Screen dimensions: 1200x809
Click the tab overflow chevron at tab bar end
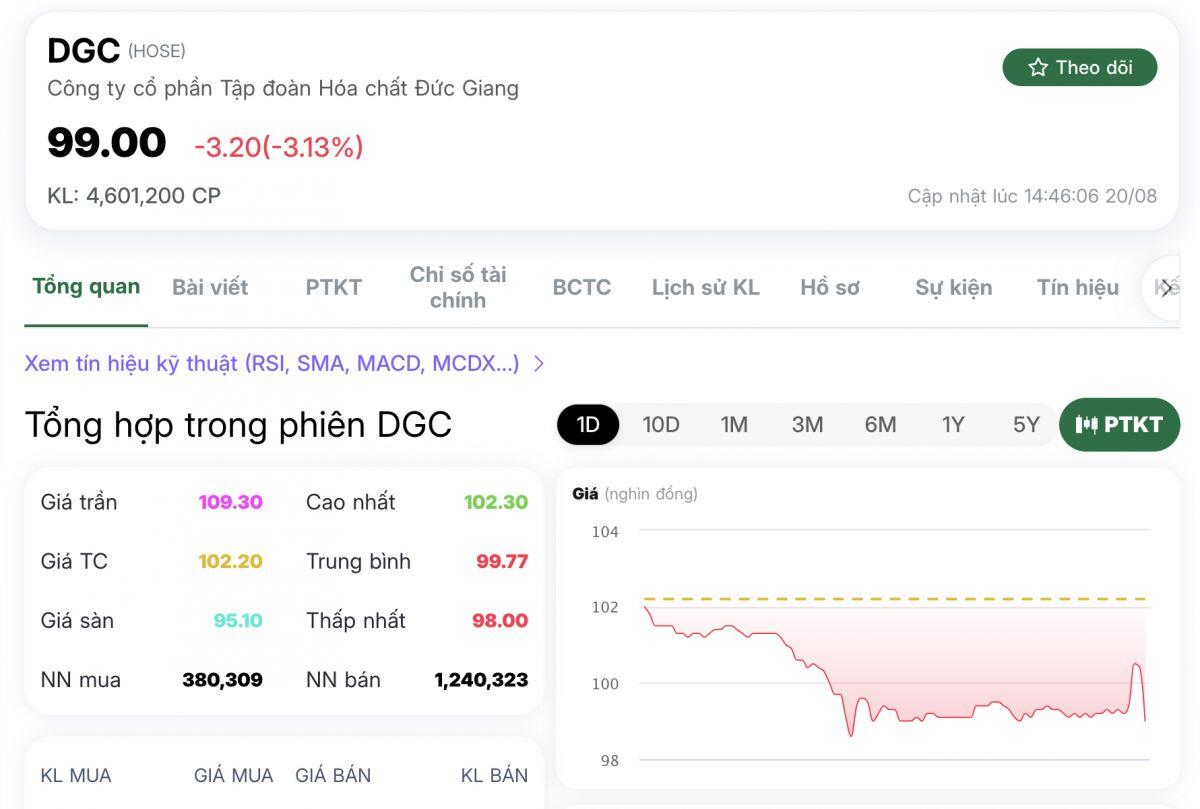(x=1168, y=287)
